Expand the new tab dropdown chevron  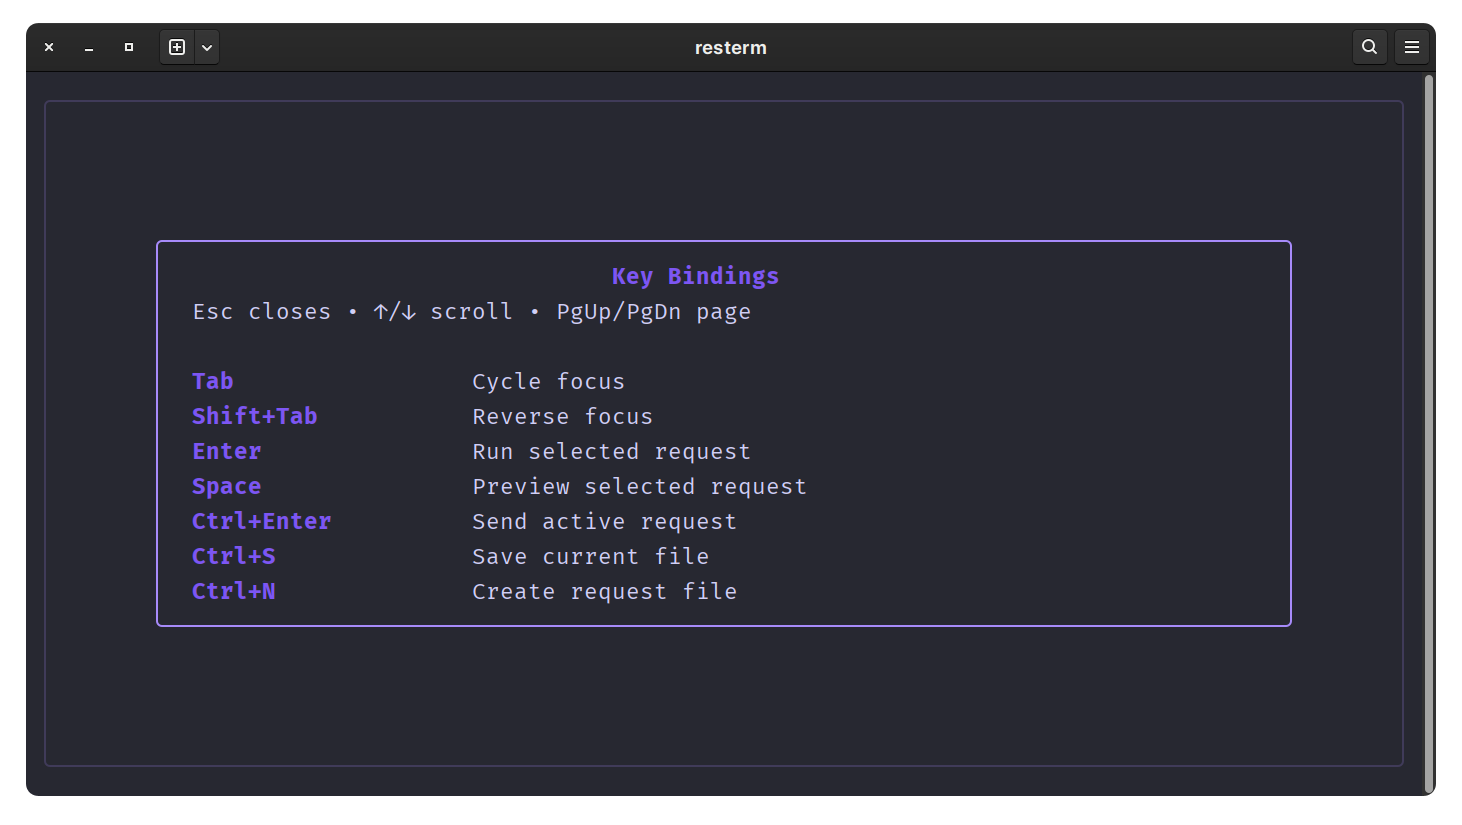(x=207, y=47)
